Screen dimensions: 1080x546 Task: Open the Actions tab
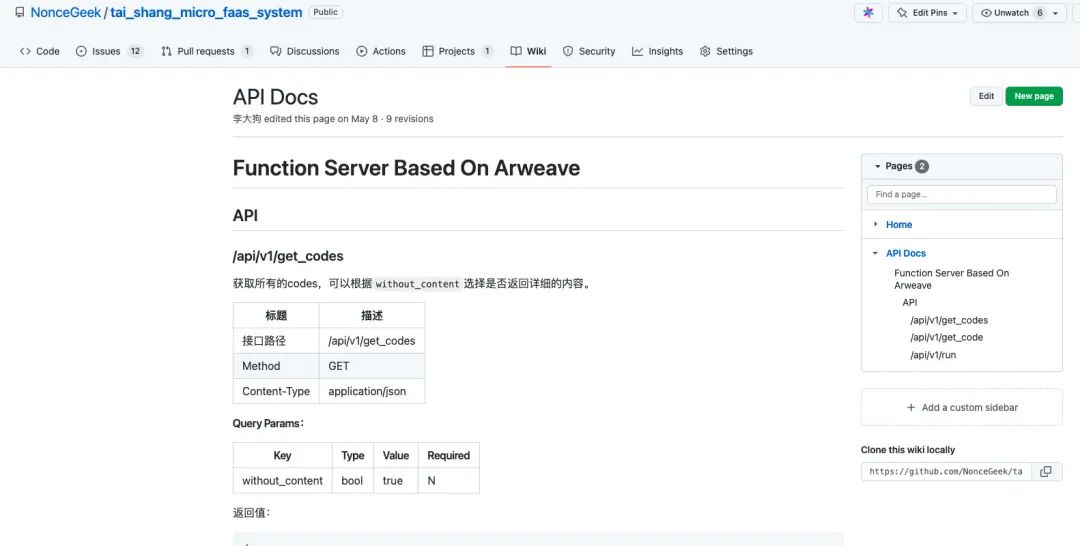381,51
